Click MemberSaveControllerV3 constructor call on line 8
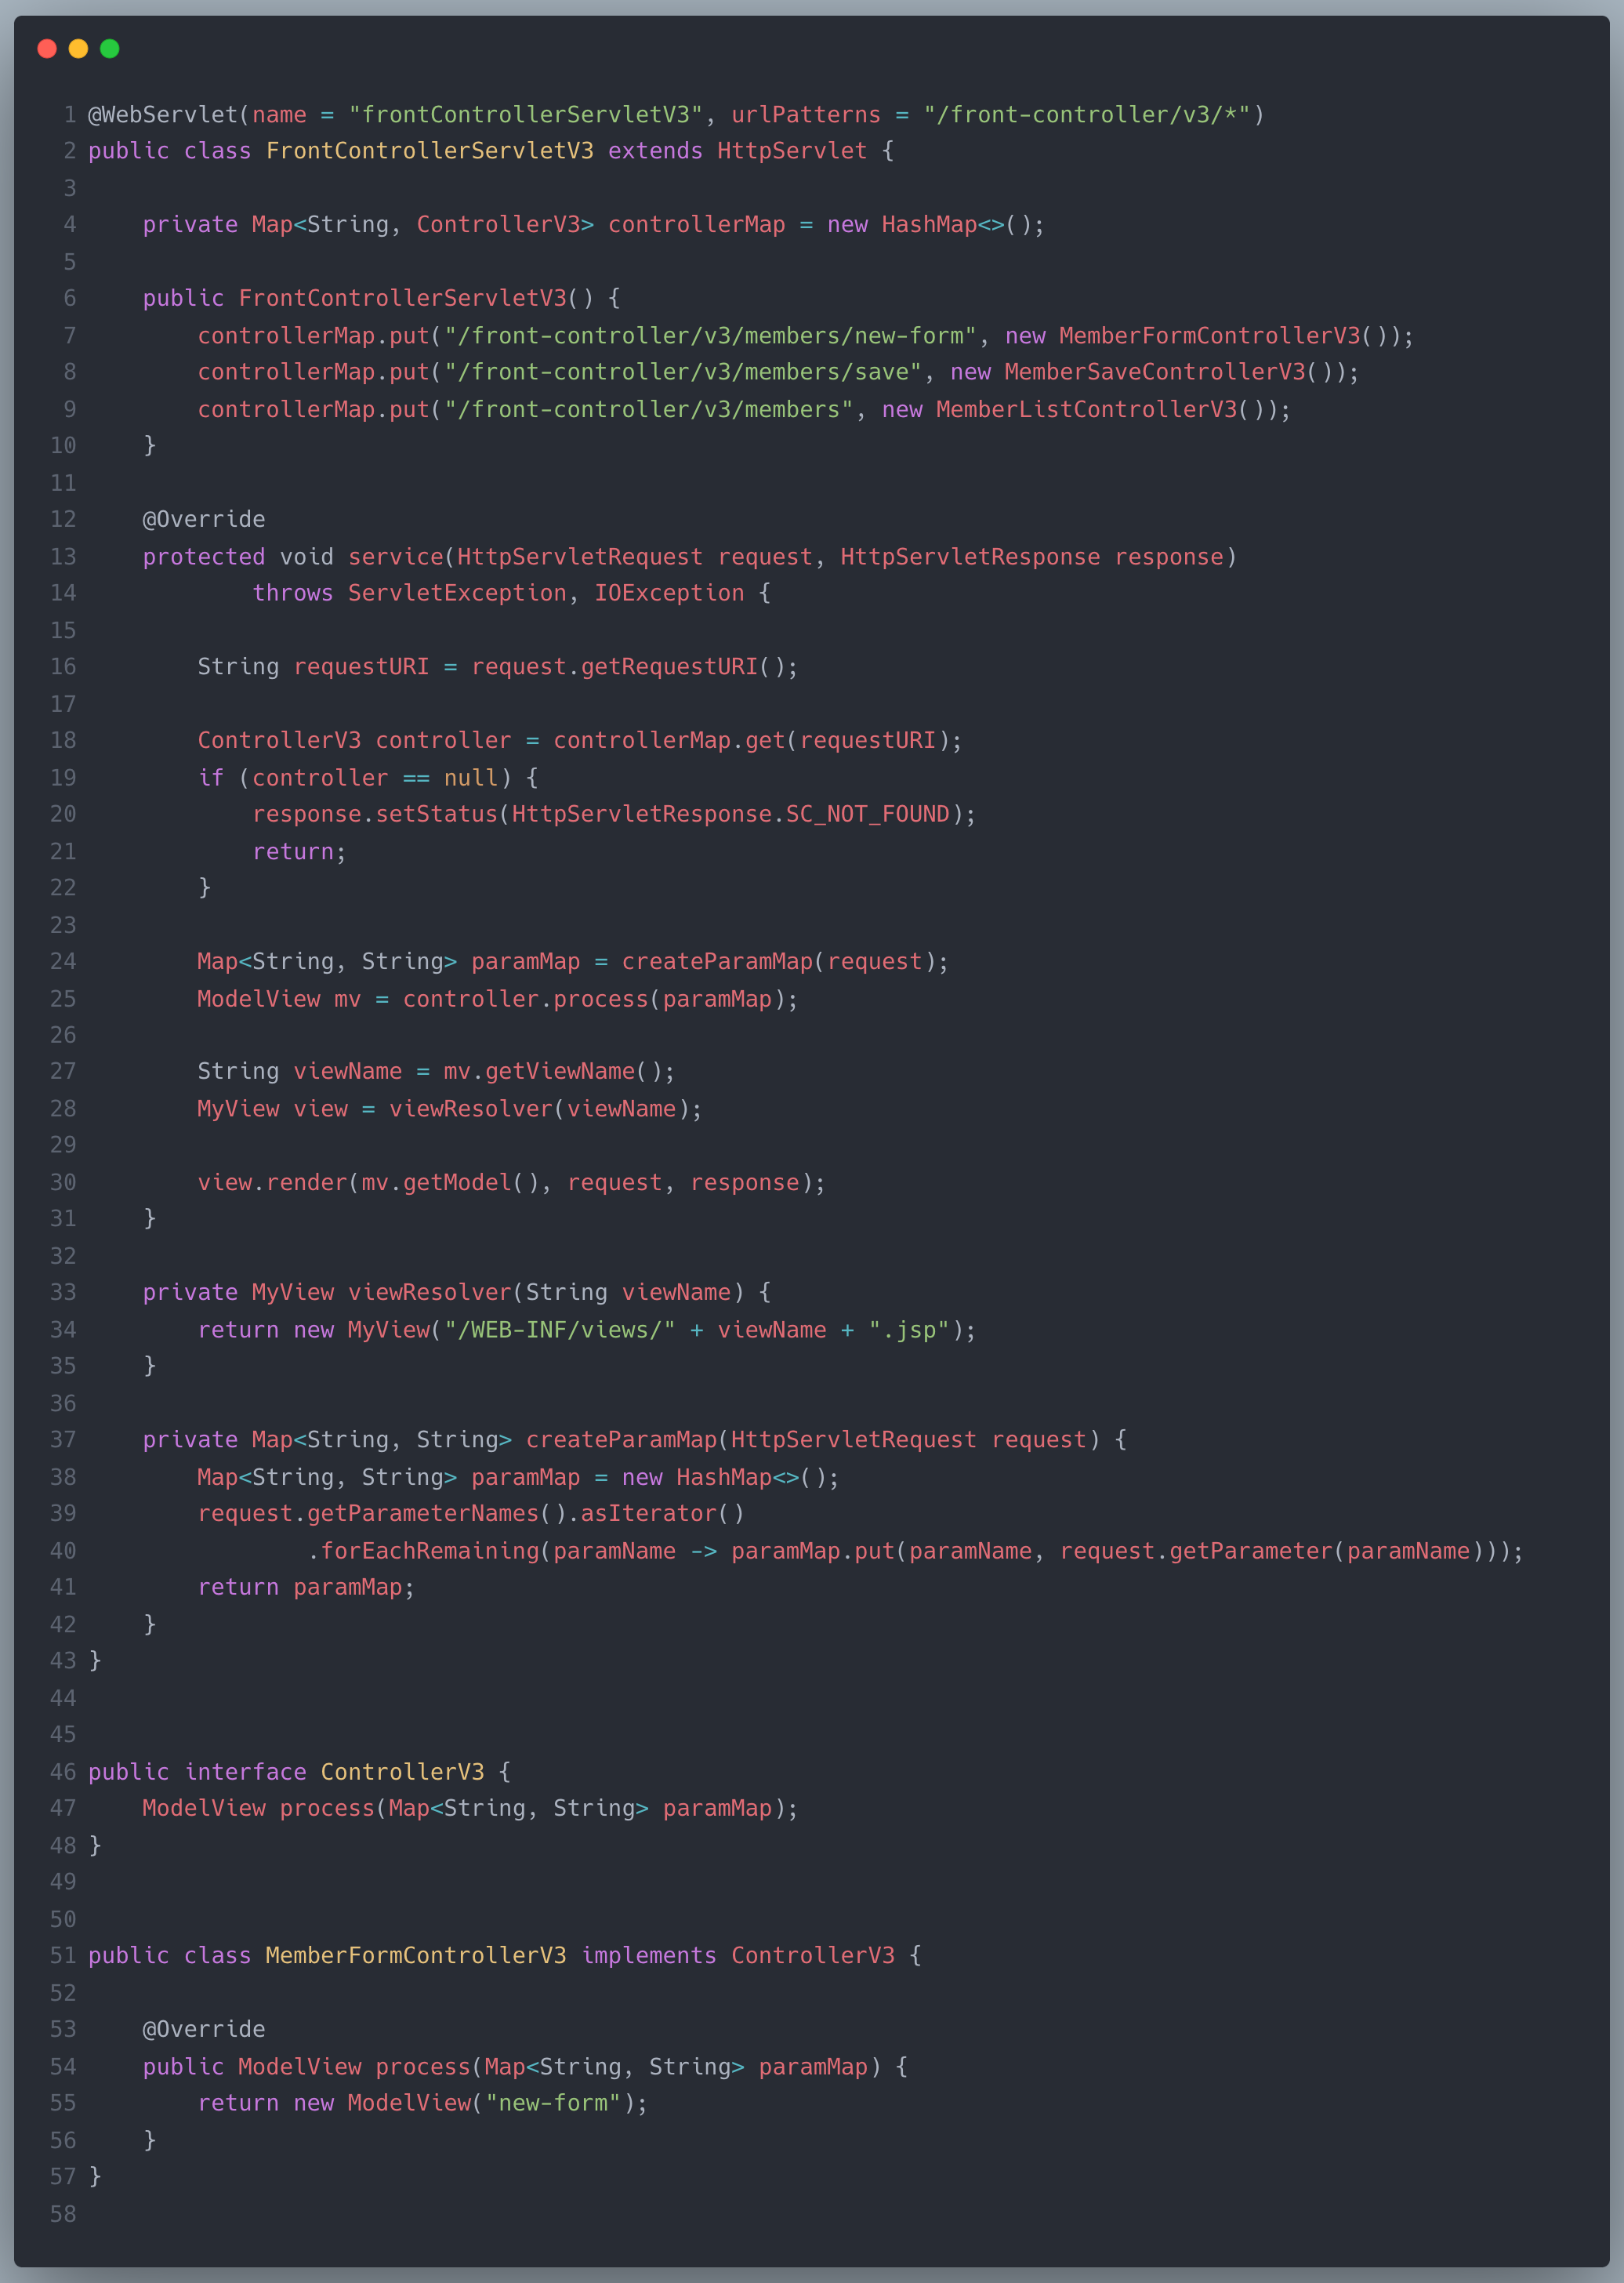The image size is (1624, 2283). point(1154,372)
